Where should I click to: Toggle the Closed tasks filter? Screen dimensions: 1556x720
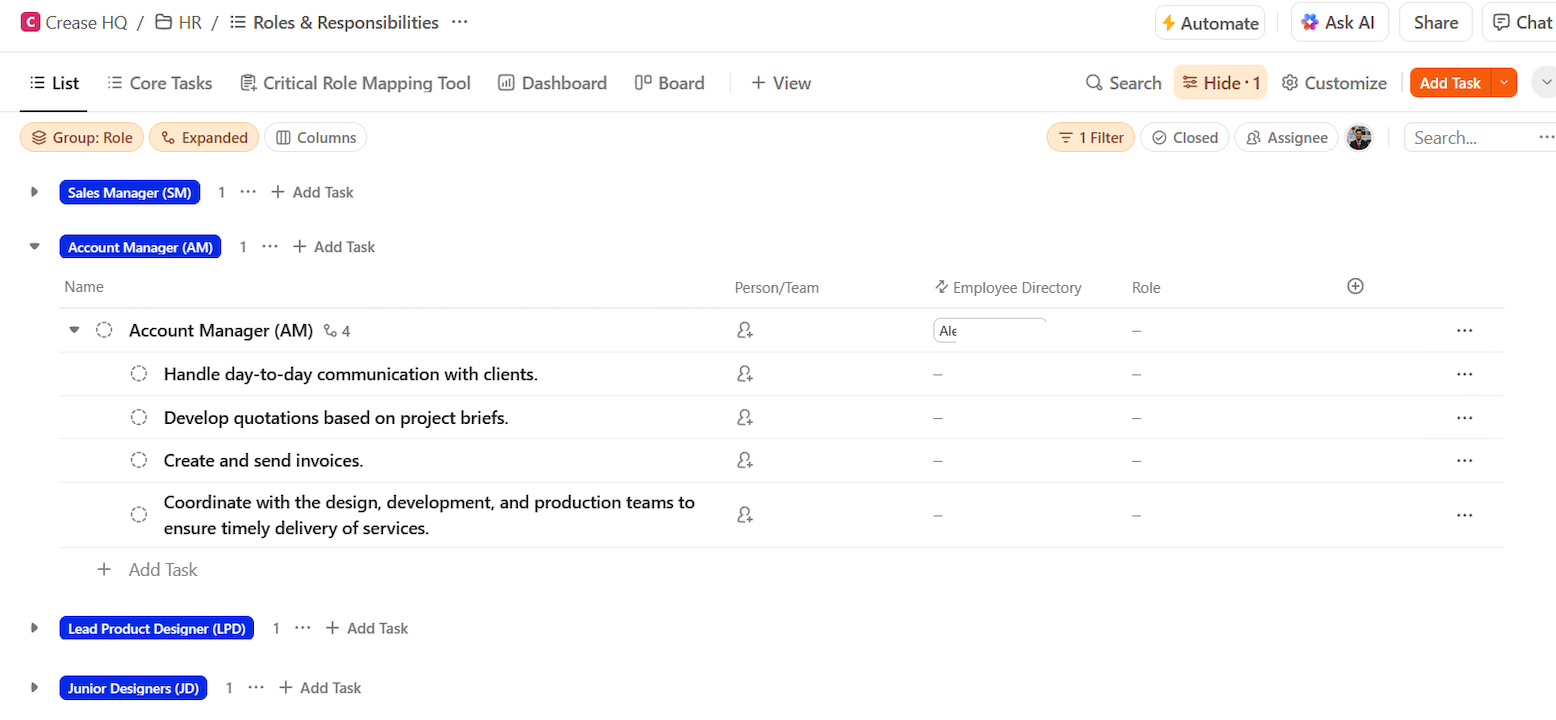pyautogui.click(x=1185, y=138)
